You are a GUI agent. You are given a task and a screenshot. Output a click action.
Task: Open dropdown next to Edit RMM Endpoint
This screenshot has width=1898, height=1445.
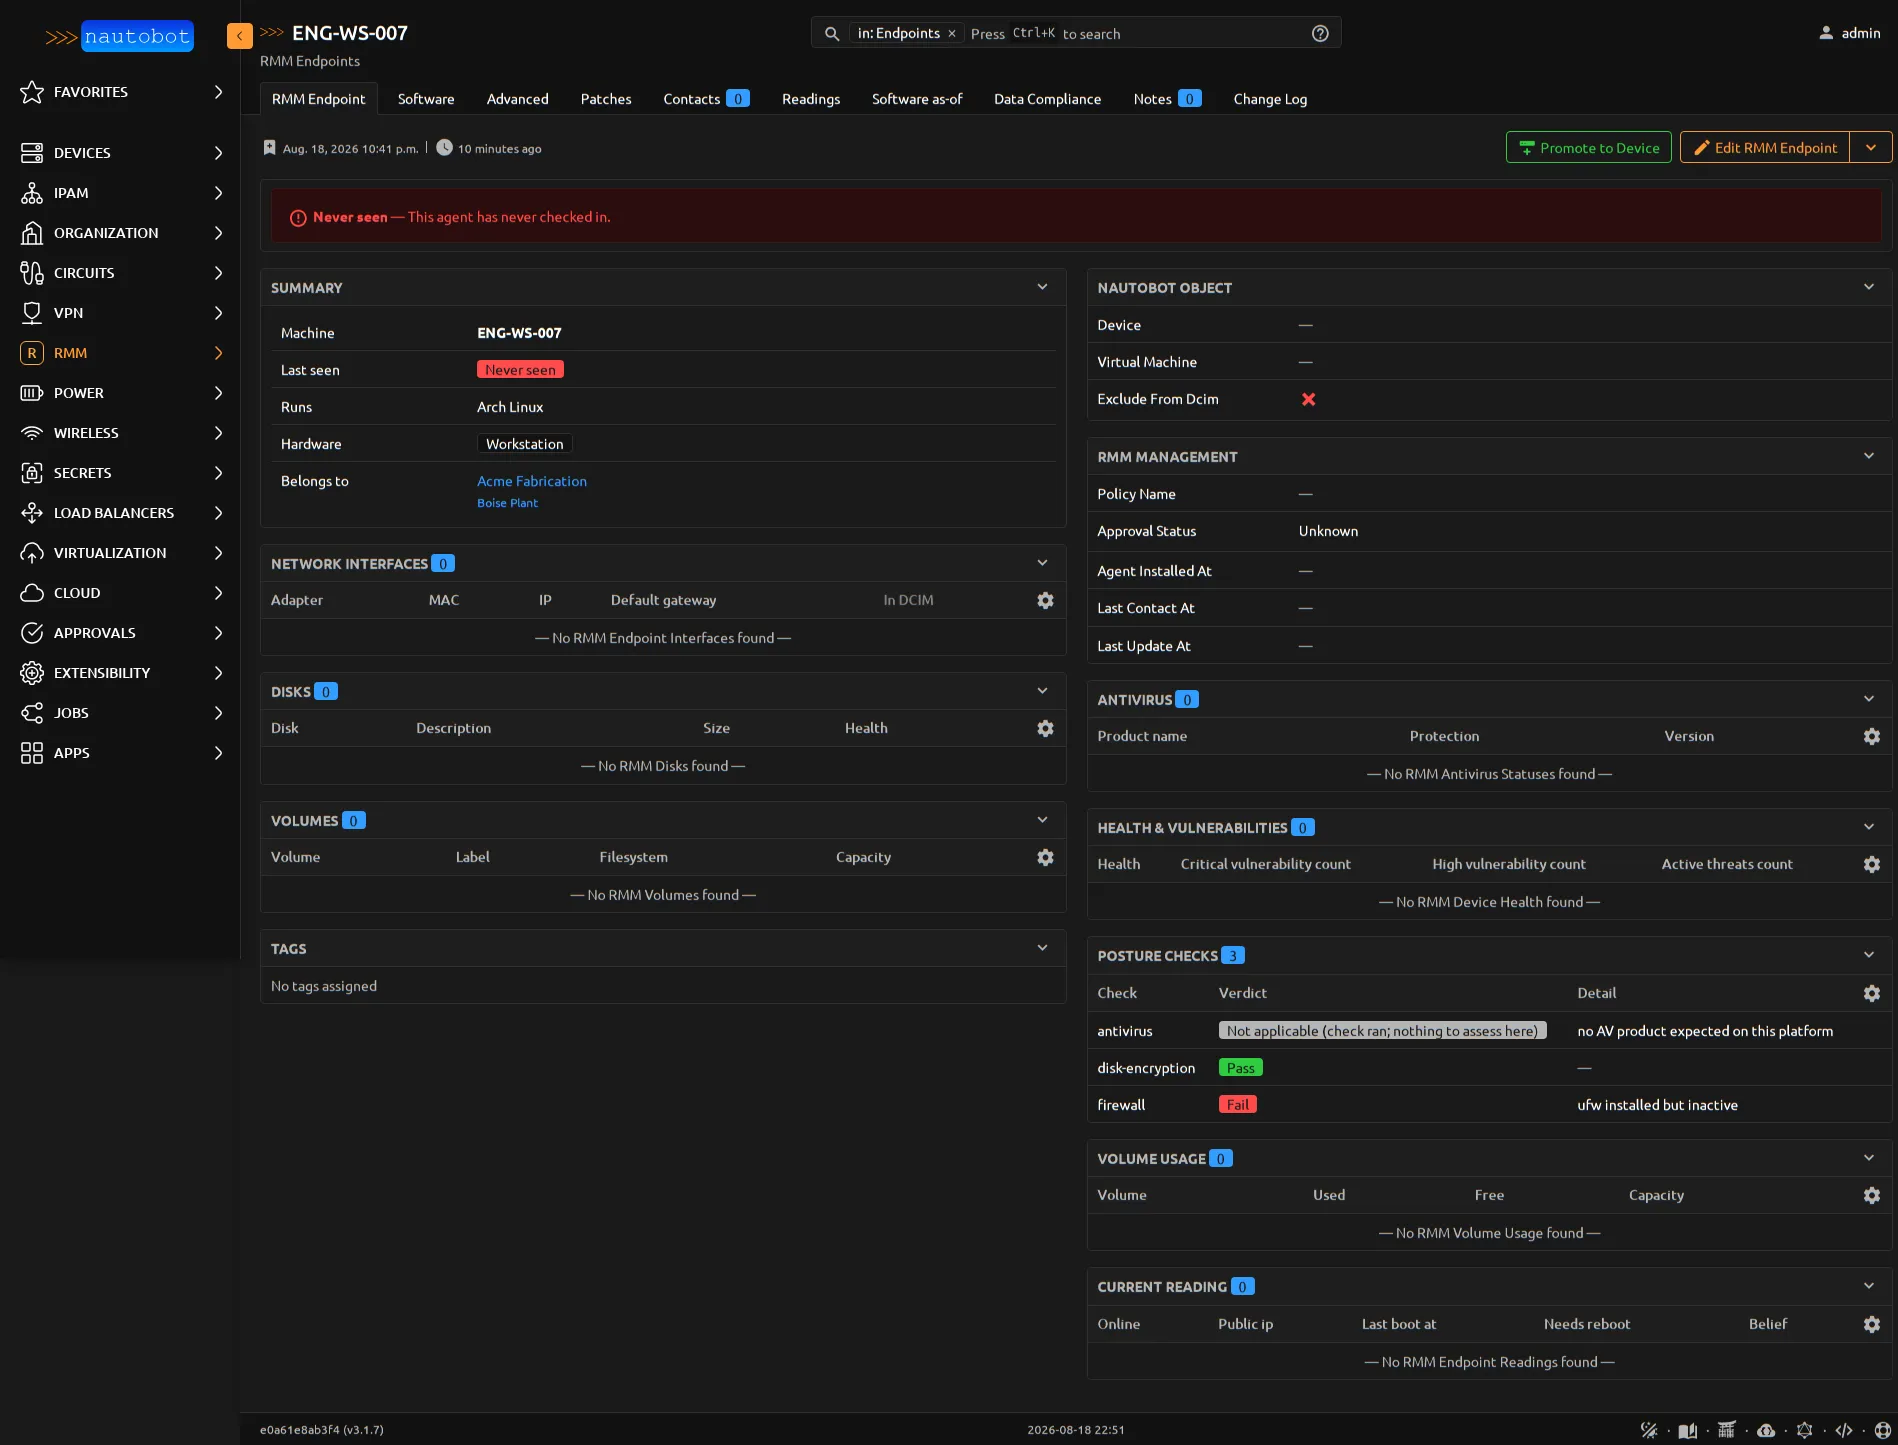(x=1870, y=147)
